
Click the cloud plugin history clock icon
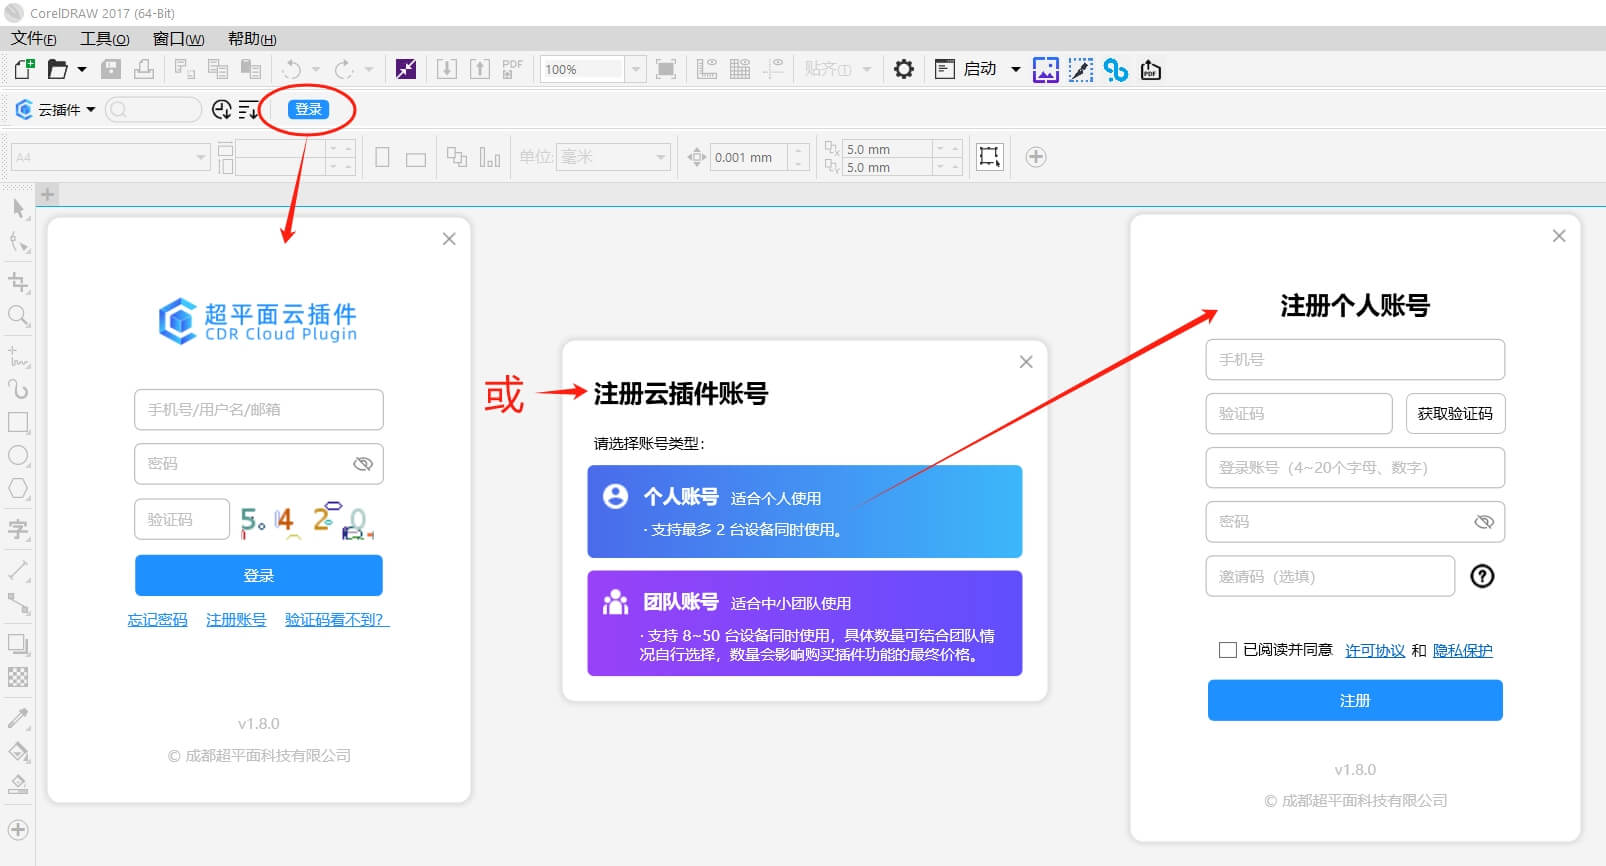[x=222, y=109]
